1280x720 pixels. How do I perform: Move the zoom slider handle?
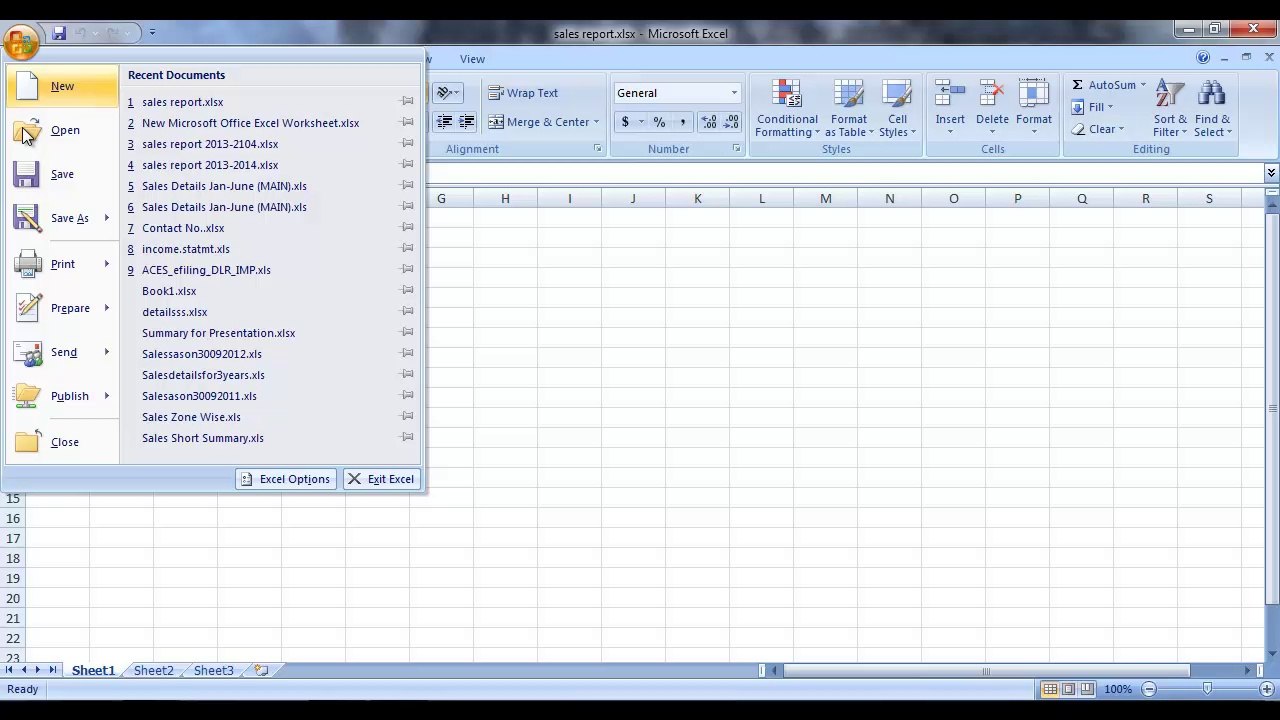tap(1207, 689)
